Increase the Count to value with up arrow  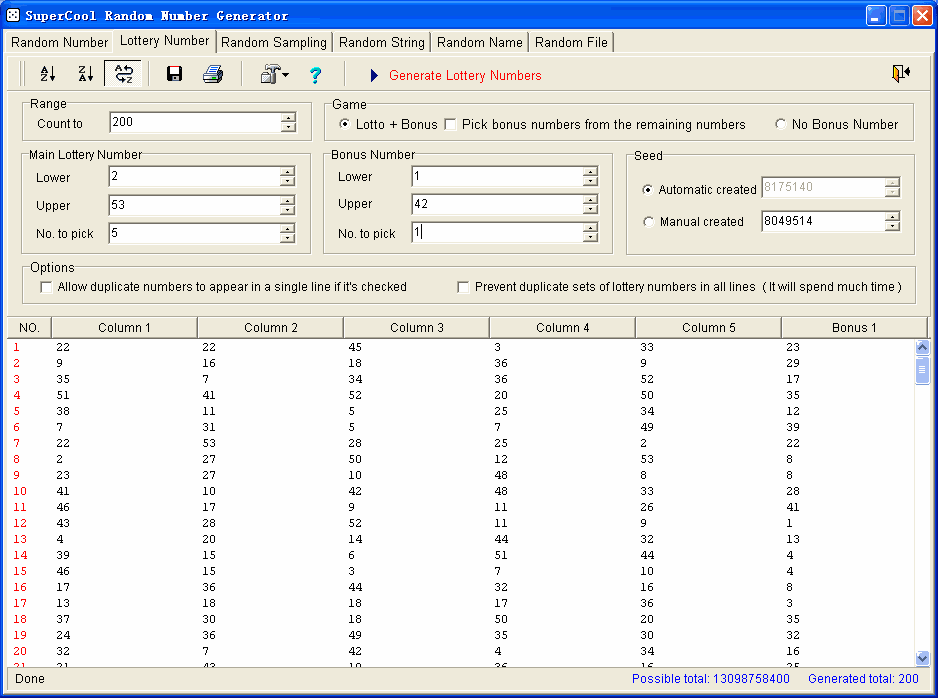(x=288, y=117)
